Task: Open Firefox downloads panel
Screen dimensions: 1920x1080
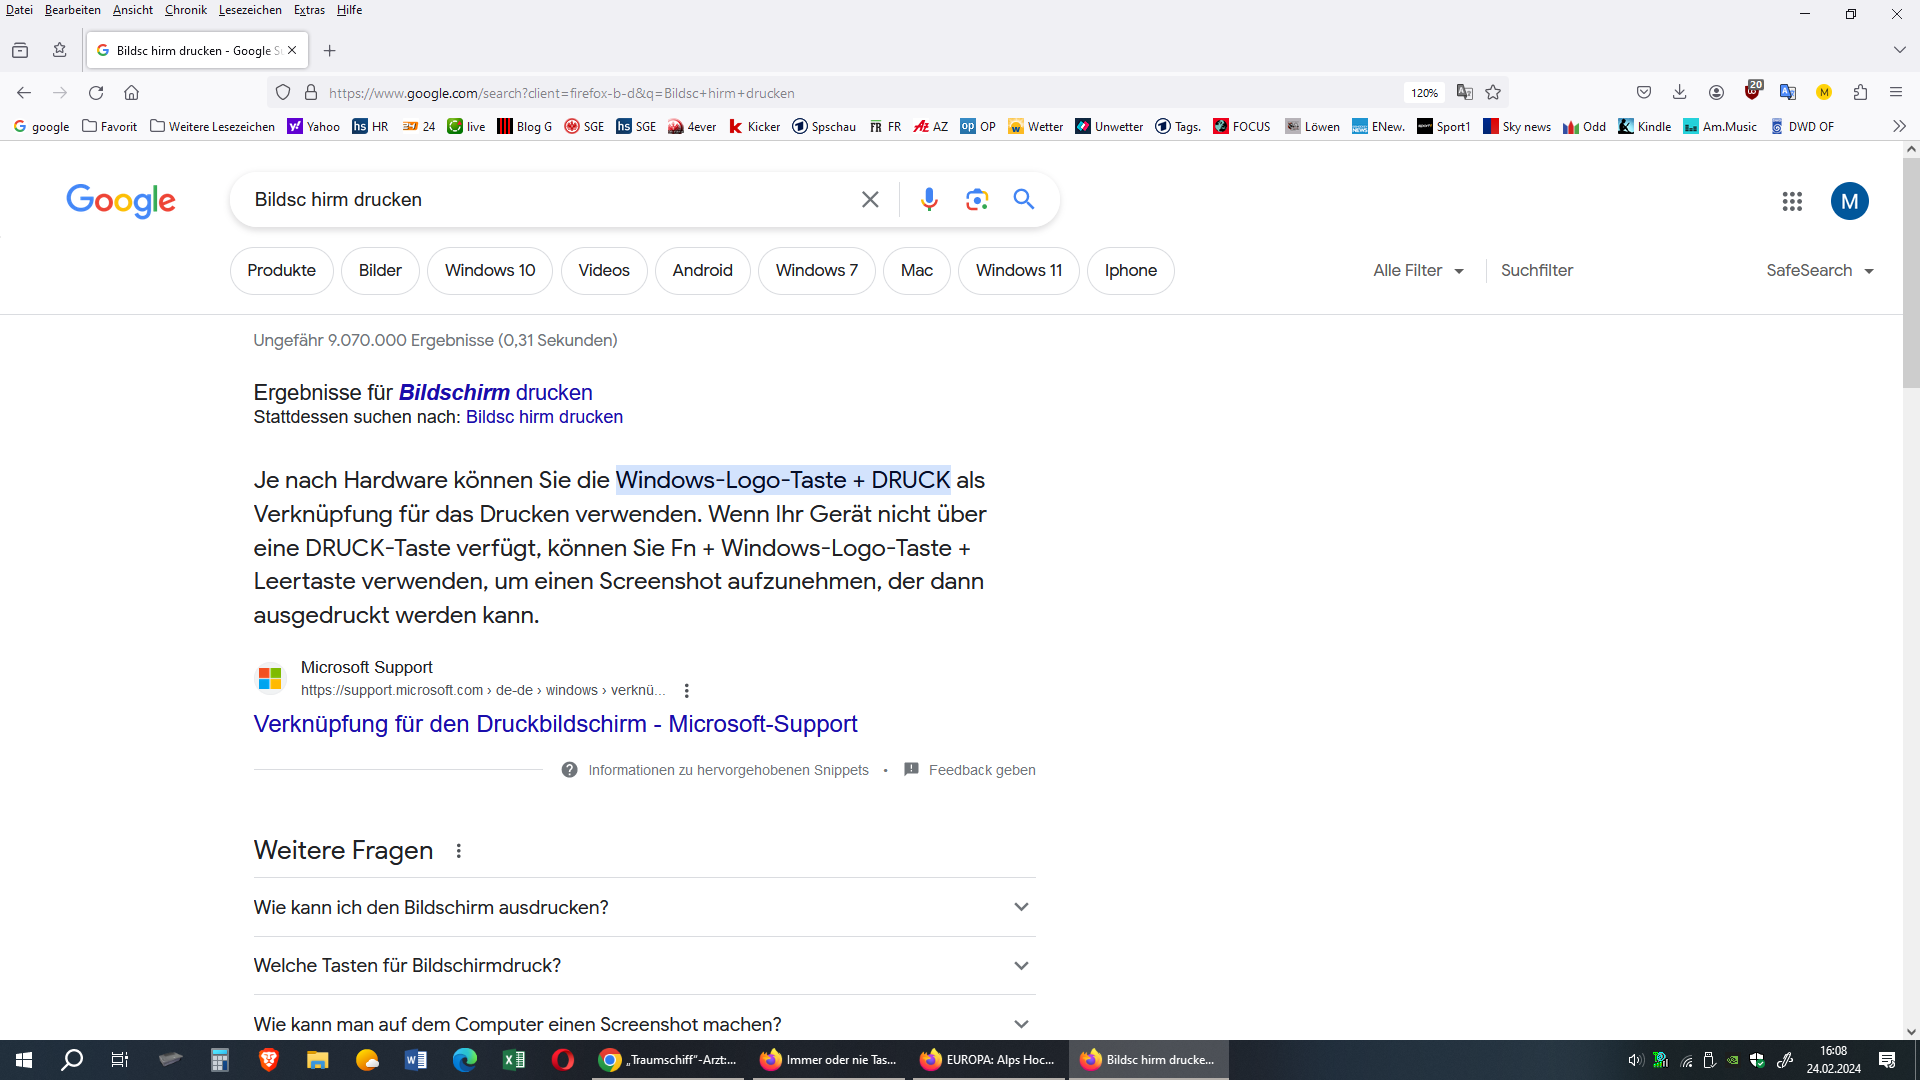Action: point(1679,93)
